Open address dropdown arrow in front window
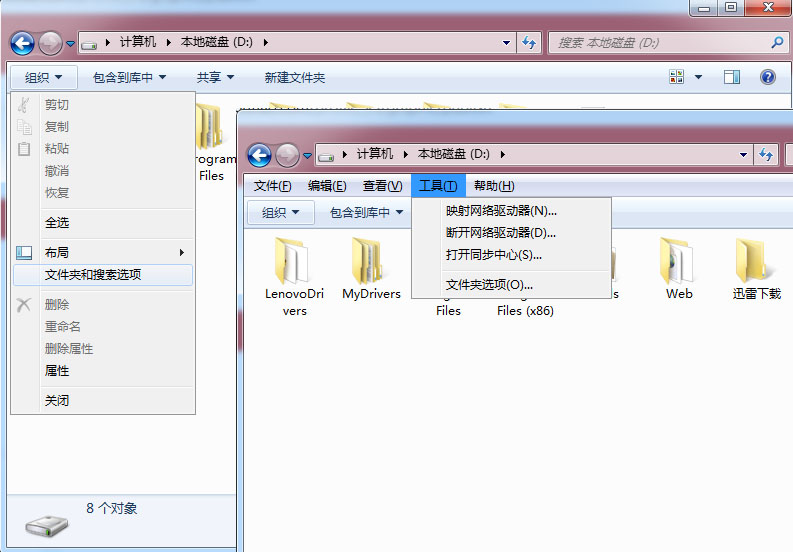 coord(743,155)
